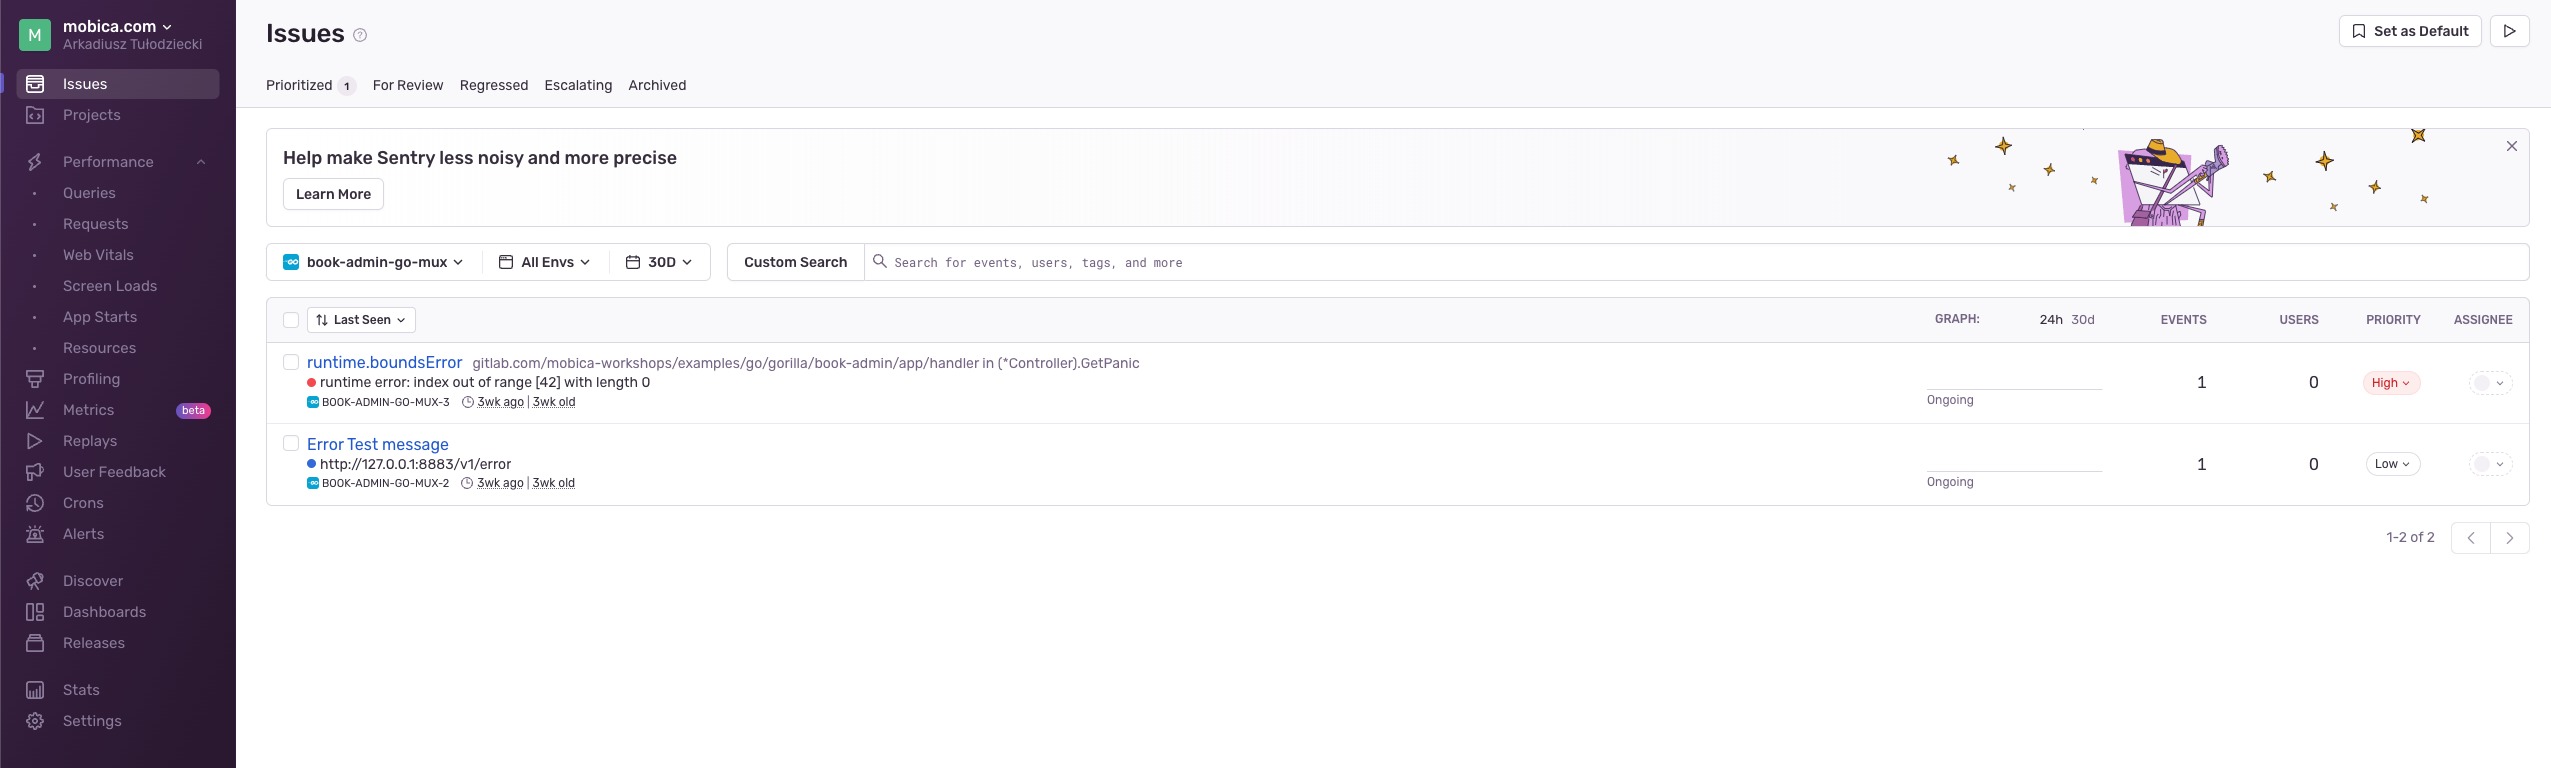Go to previous page of issues

click(2470, 538)
